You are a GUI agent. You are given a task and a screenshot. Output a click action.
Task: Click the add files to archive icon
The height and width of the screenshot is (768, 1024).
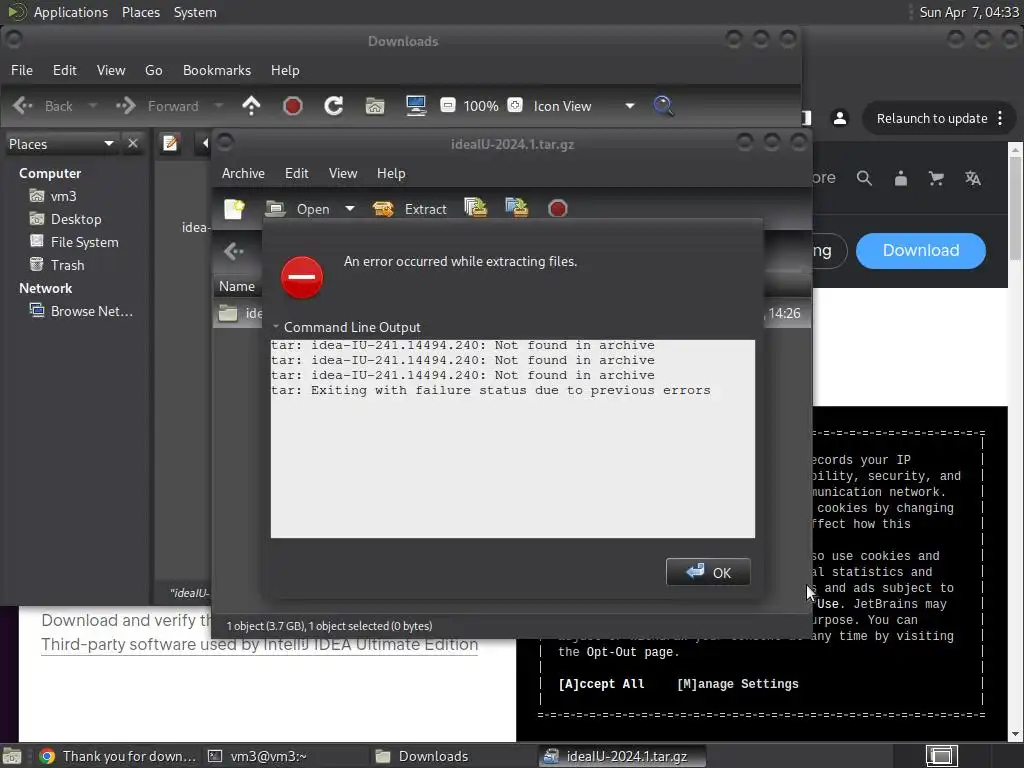pyautogui.click(x=475, y=208)
